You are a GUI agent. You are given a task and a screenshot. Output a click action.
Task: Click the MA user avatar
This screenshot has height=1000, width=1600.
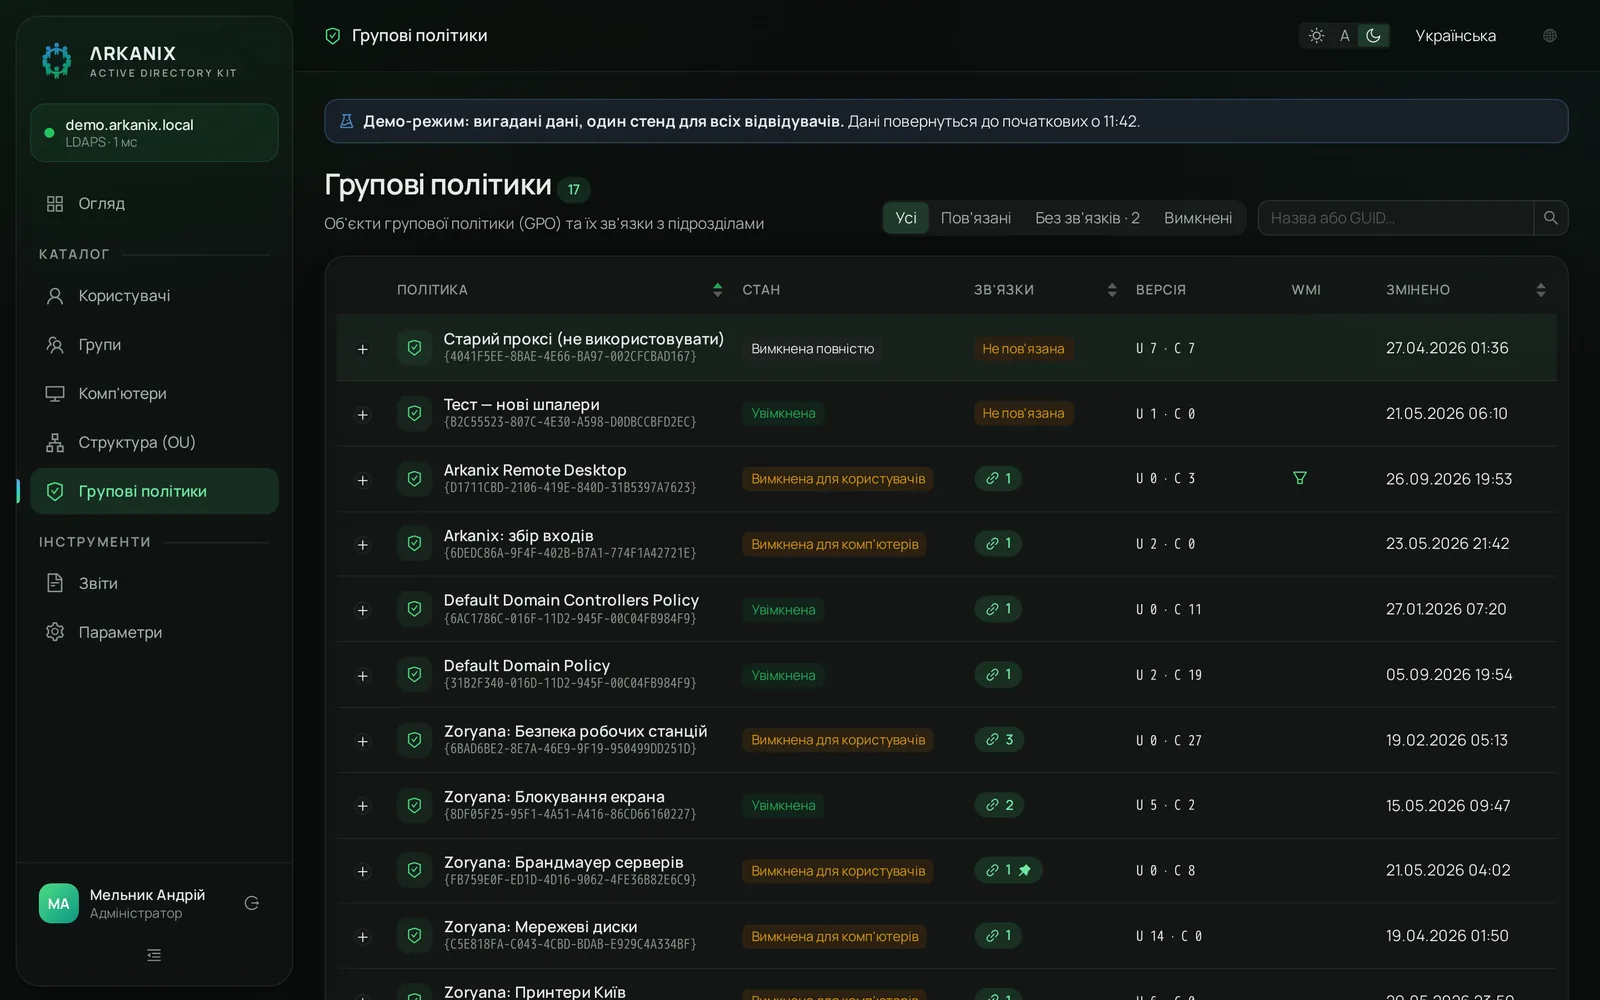point(59,904)
